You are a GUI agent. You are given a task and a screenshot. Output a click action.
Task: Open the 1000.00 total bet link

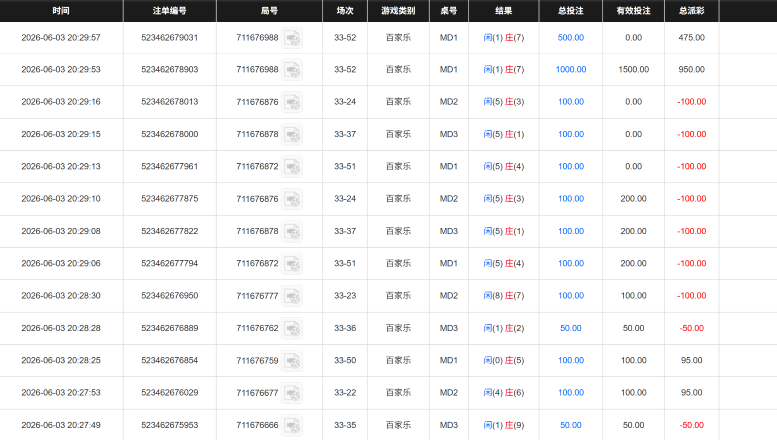pyautogui.click(x=571, y=70)
